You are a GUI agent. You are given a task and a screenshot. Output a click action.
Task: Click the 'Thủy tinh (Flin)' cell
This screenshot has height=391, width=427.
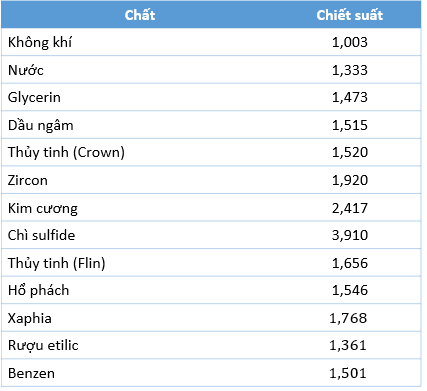[x=57, y=263]
